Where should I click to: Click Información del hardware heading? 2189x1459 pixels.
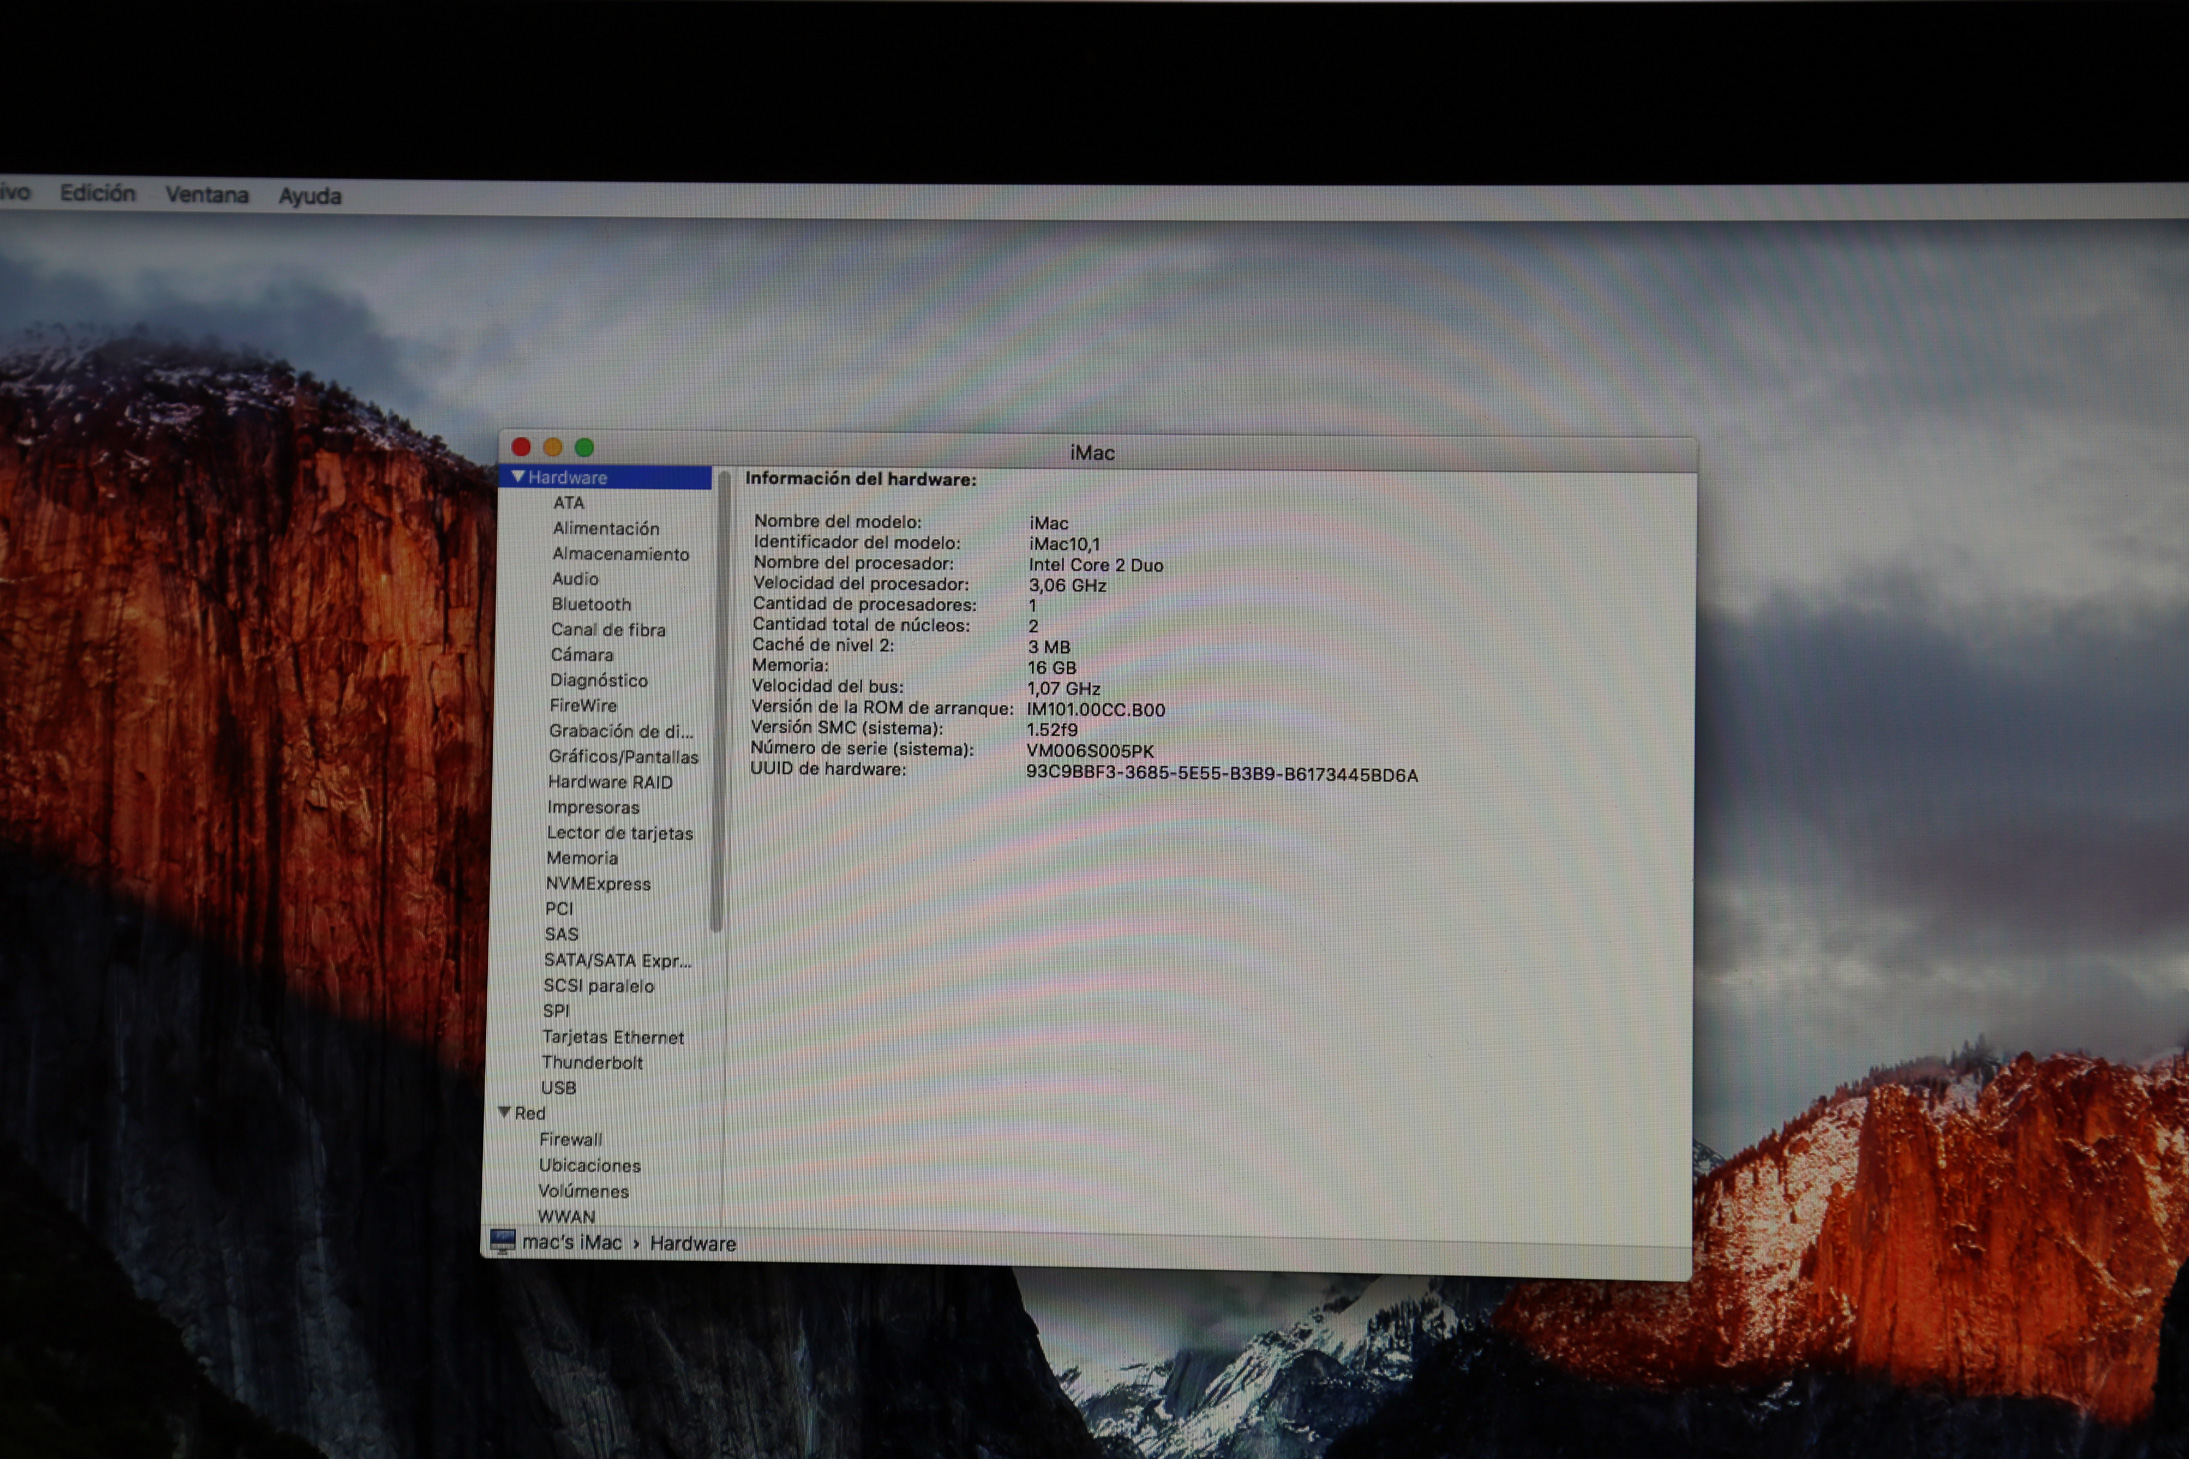(860, 479)
